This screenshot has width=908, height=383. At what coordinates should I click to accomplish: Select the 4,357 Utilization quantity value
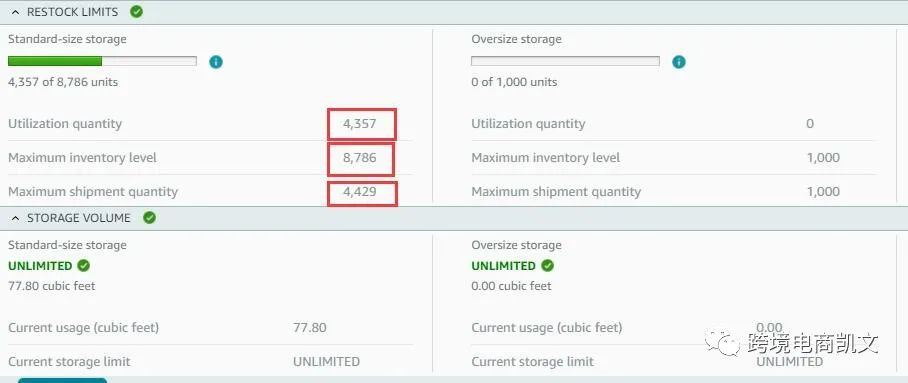(360, 123)
